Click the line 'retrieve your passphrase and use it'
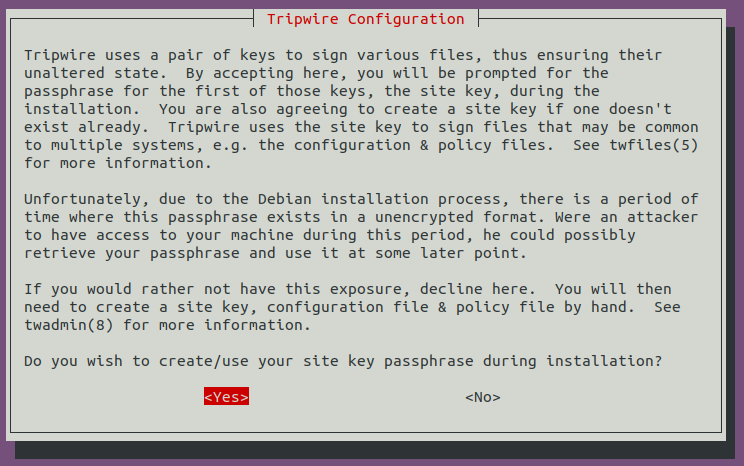The height and width of the screenshot is (466, 744). [x=275, y=253]
